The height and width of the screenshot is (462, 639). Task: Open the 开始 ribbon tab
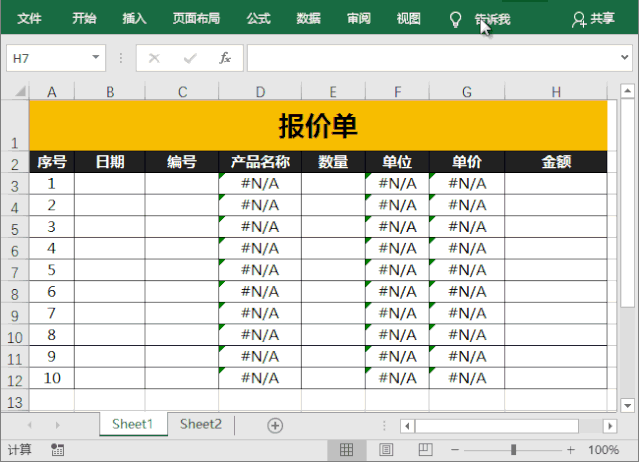pyautogui.click(x=84, y=19)
